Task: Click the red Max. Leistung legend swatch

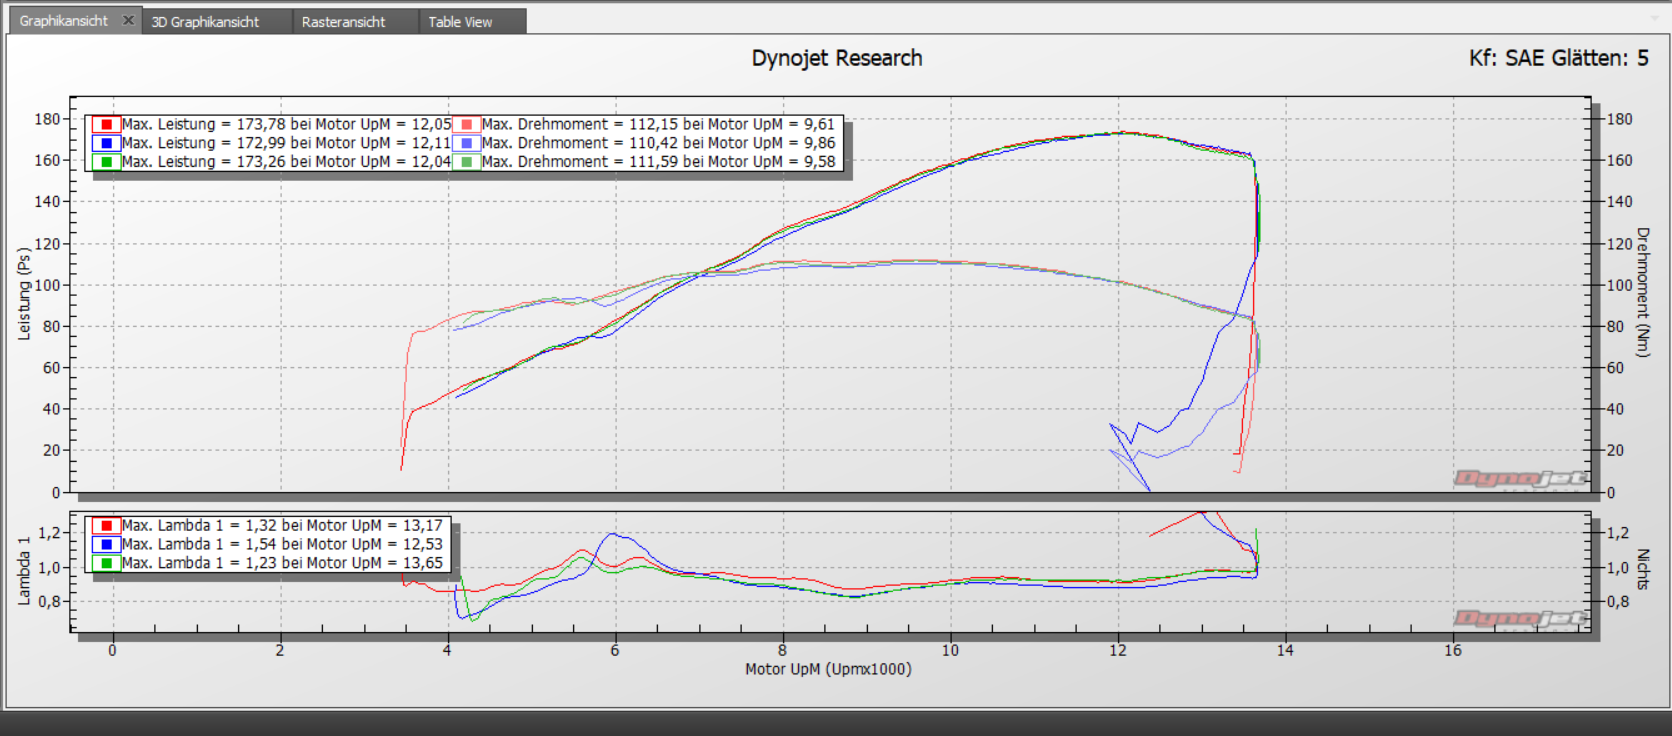Action: (x=106, y=125)
